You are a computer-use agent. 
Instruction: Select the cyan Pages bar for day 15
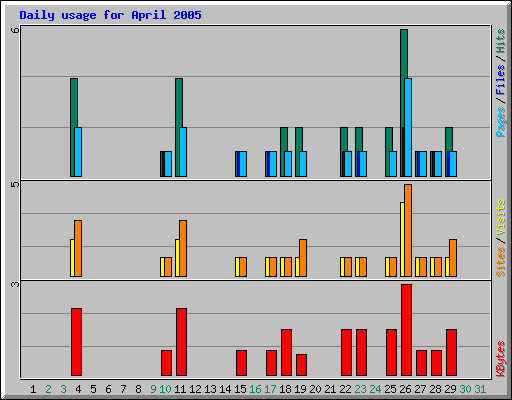pyautogui.click(x=243, y=164)
